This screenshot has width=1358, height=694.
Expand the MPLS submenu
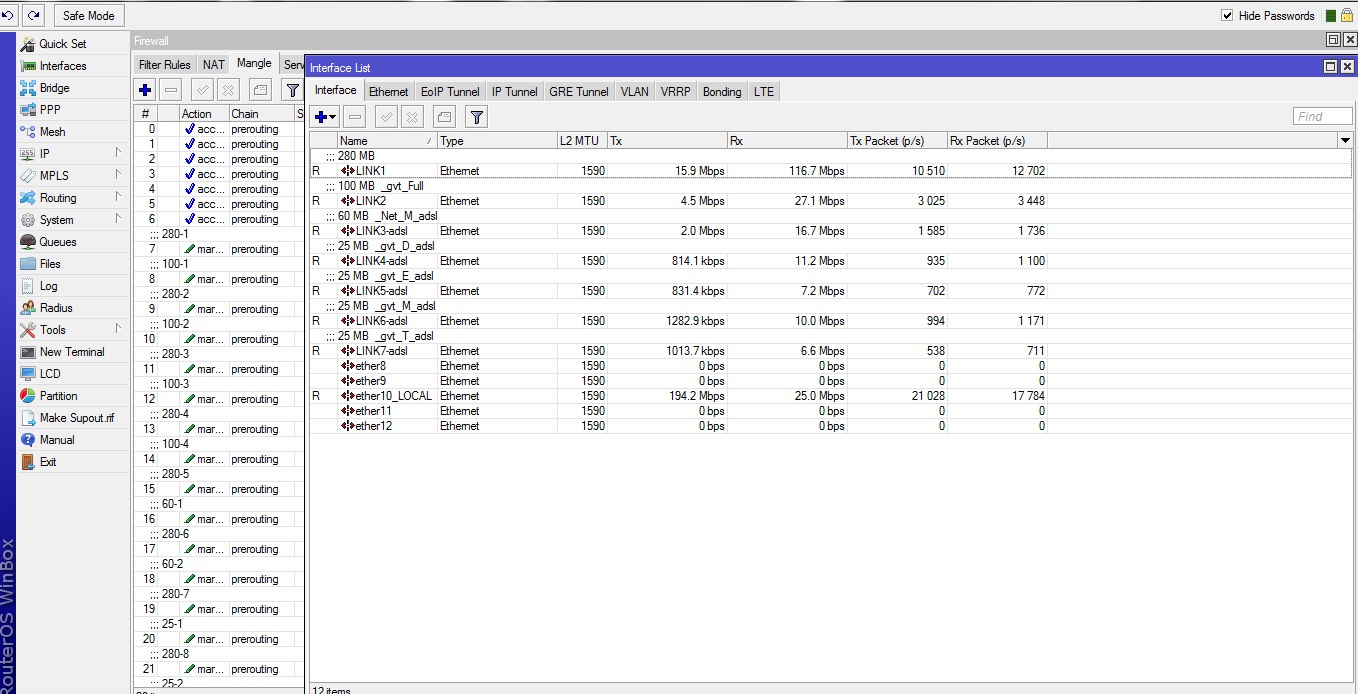coord(118,175)
